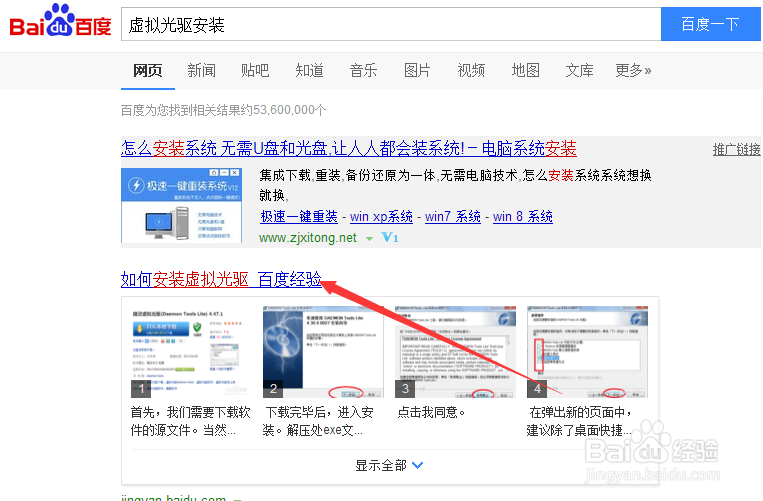Screen dimensions: 763x501
Task: Switch to the 图片 tab
Action: 417,71
